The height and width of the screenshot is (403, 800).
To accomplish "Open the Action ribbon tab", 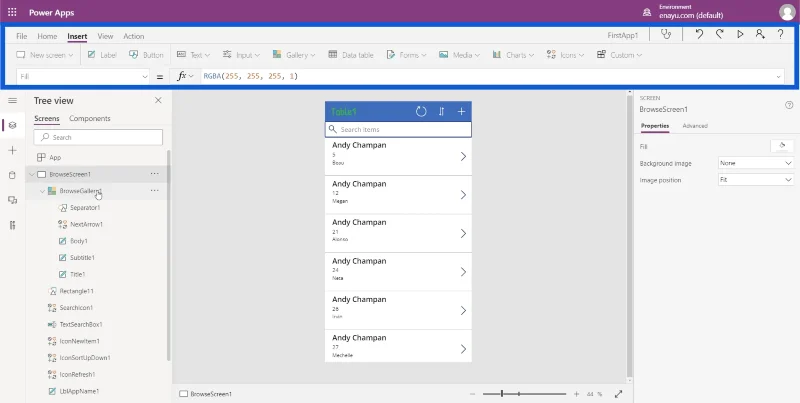I will (x=134, y=36).
